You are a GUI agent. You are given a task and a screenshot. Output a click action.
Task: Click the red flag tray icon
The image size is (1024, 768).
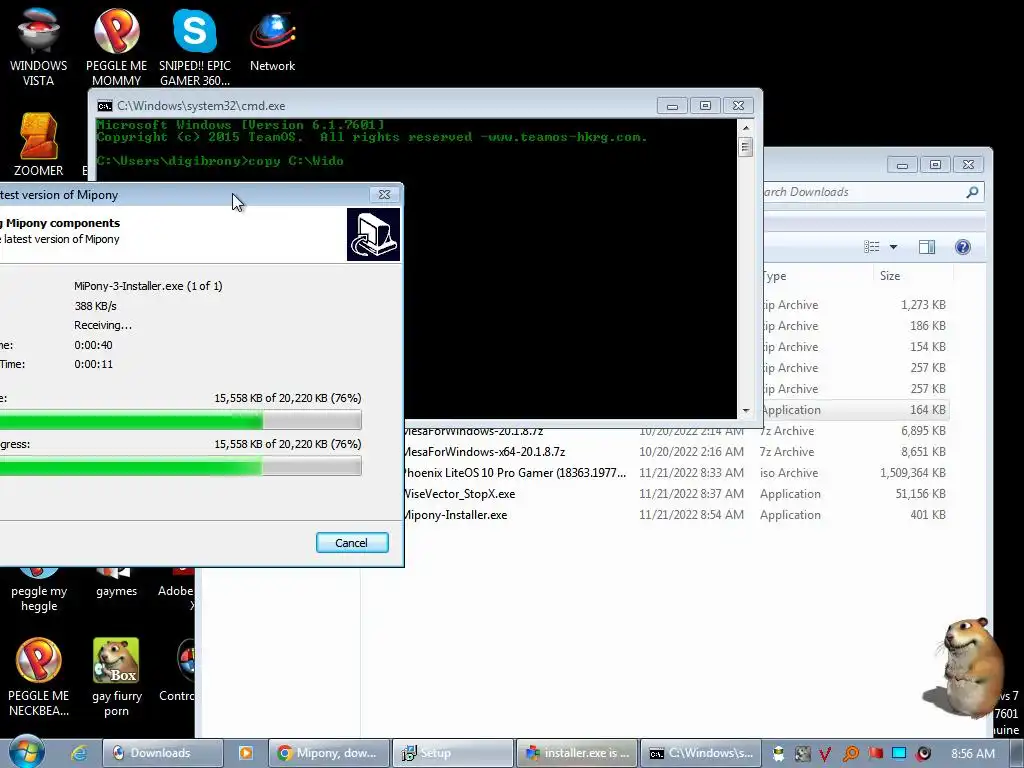(875, 754)
